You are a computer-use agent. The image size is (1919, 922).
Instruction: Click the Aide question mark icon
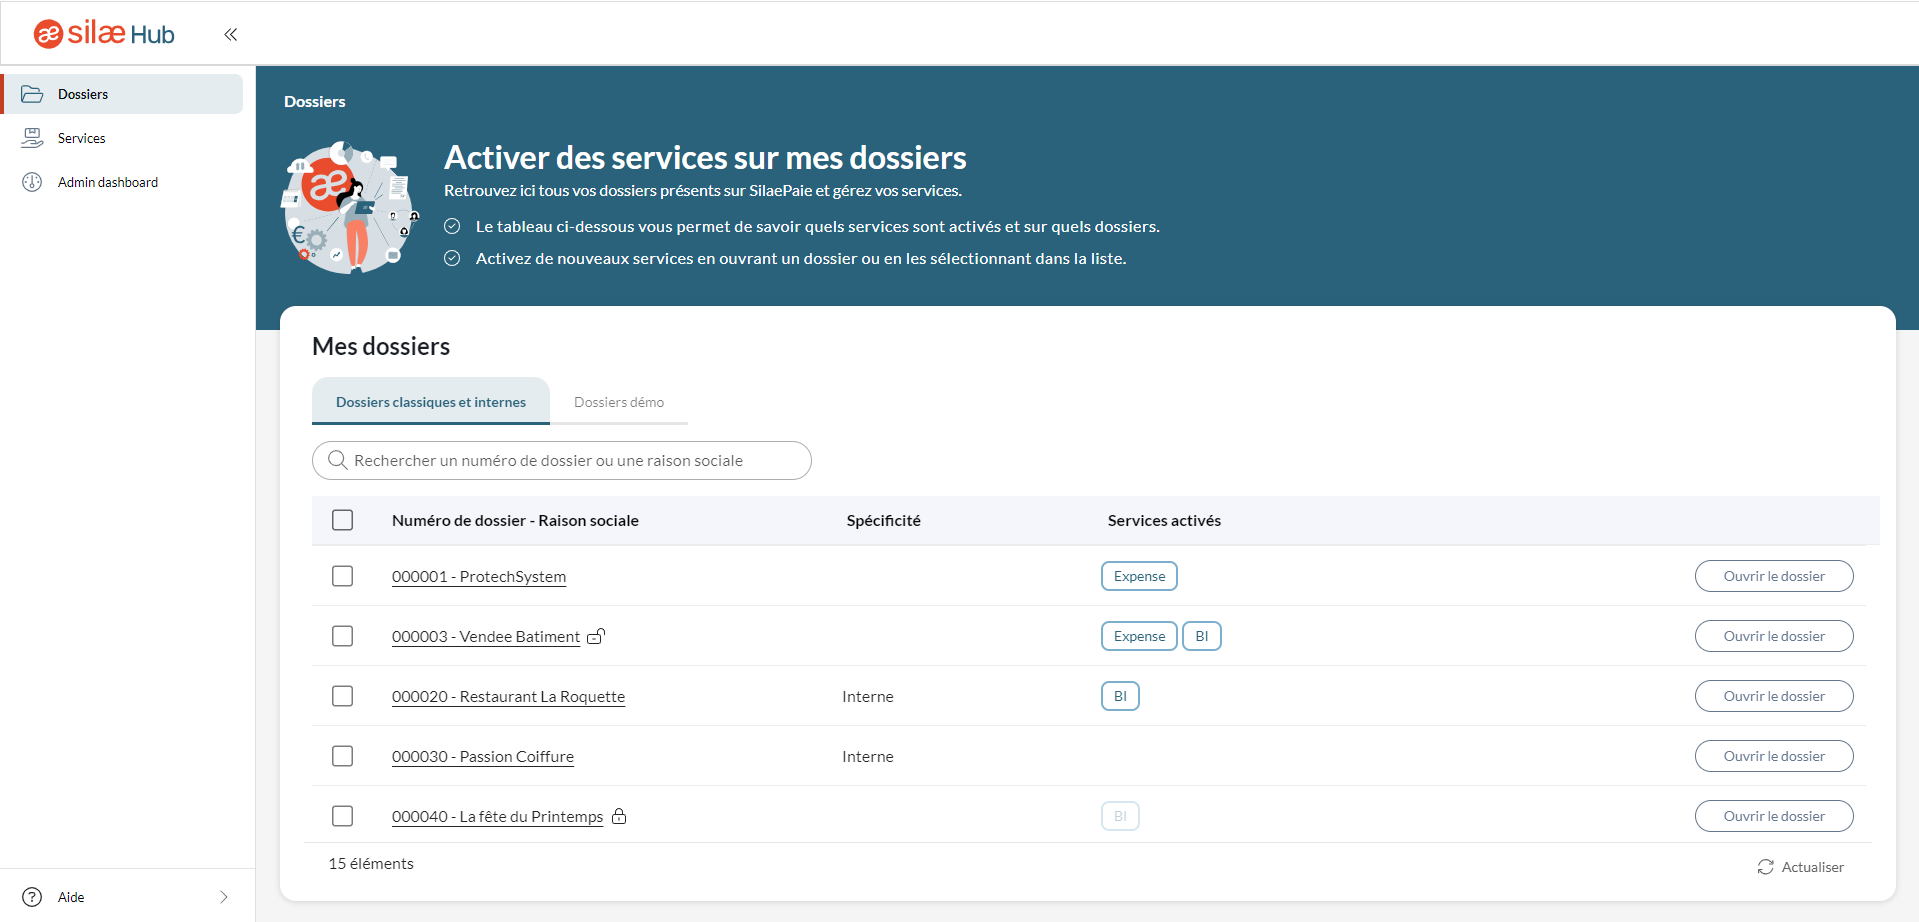pyautogui.click(x=32, y=897)
